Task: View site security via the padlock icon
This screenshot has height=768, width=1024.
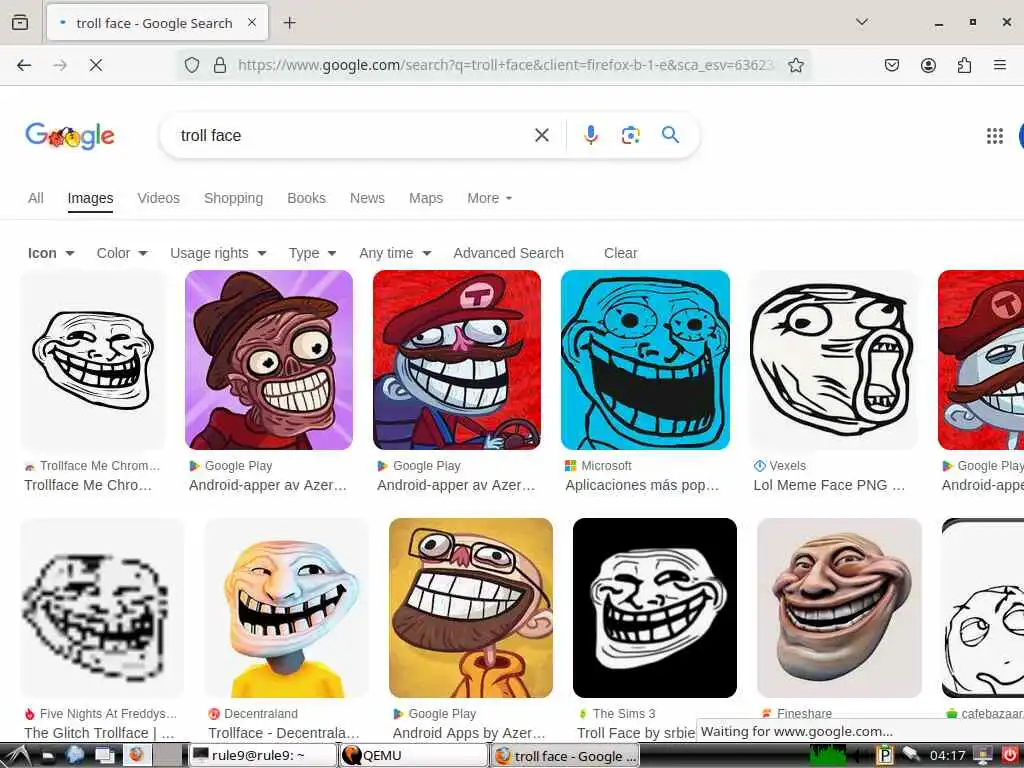Action: pos(220,65)
